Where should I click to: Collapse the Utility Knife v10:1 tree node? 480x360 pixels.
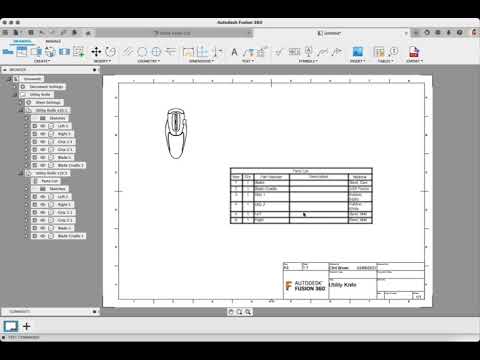coord(21,110)
